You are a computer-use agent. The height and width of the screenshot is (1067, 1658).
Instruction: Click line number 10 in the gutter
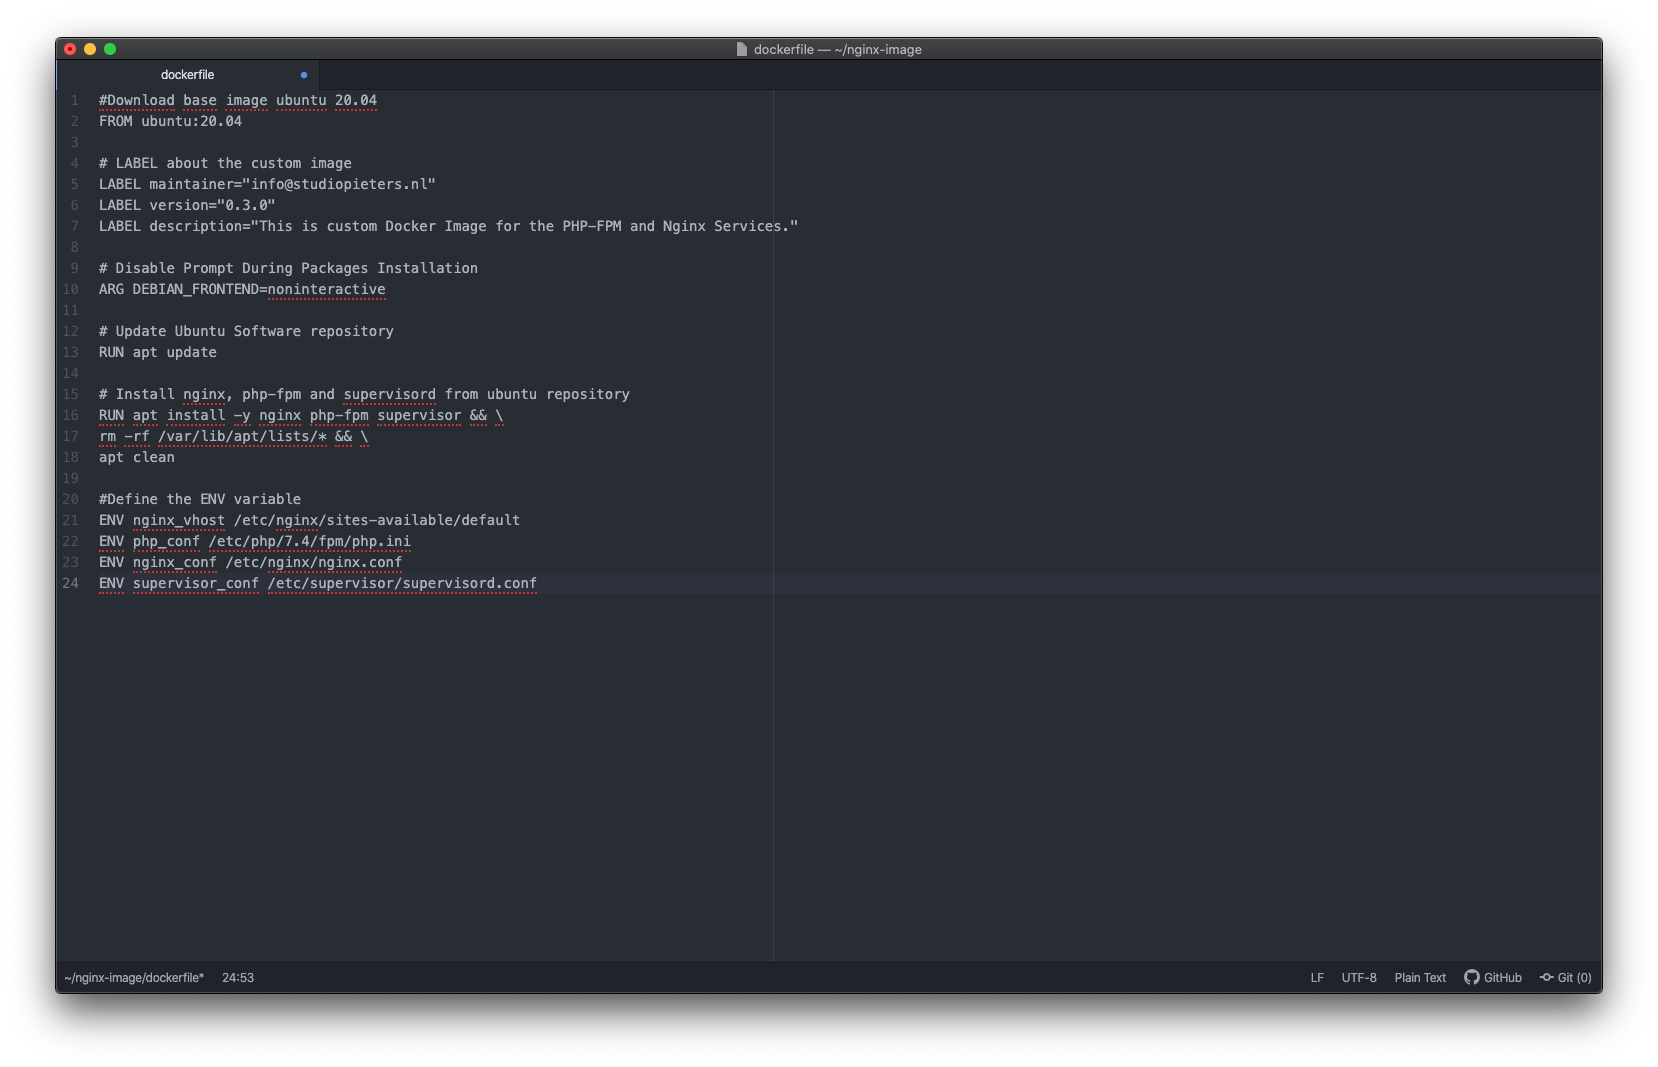pyautogui.click(x=70, y=289)
